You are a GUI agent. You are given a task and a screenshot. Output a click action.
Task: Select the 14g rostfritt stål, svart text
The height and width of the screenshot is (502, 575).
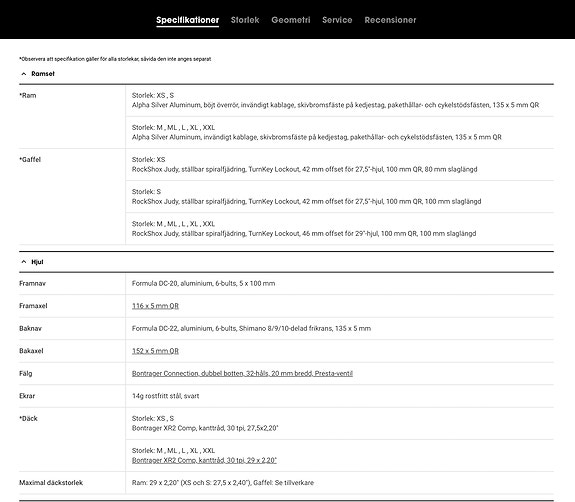[166, 396]
